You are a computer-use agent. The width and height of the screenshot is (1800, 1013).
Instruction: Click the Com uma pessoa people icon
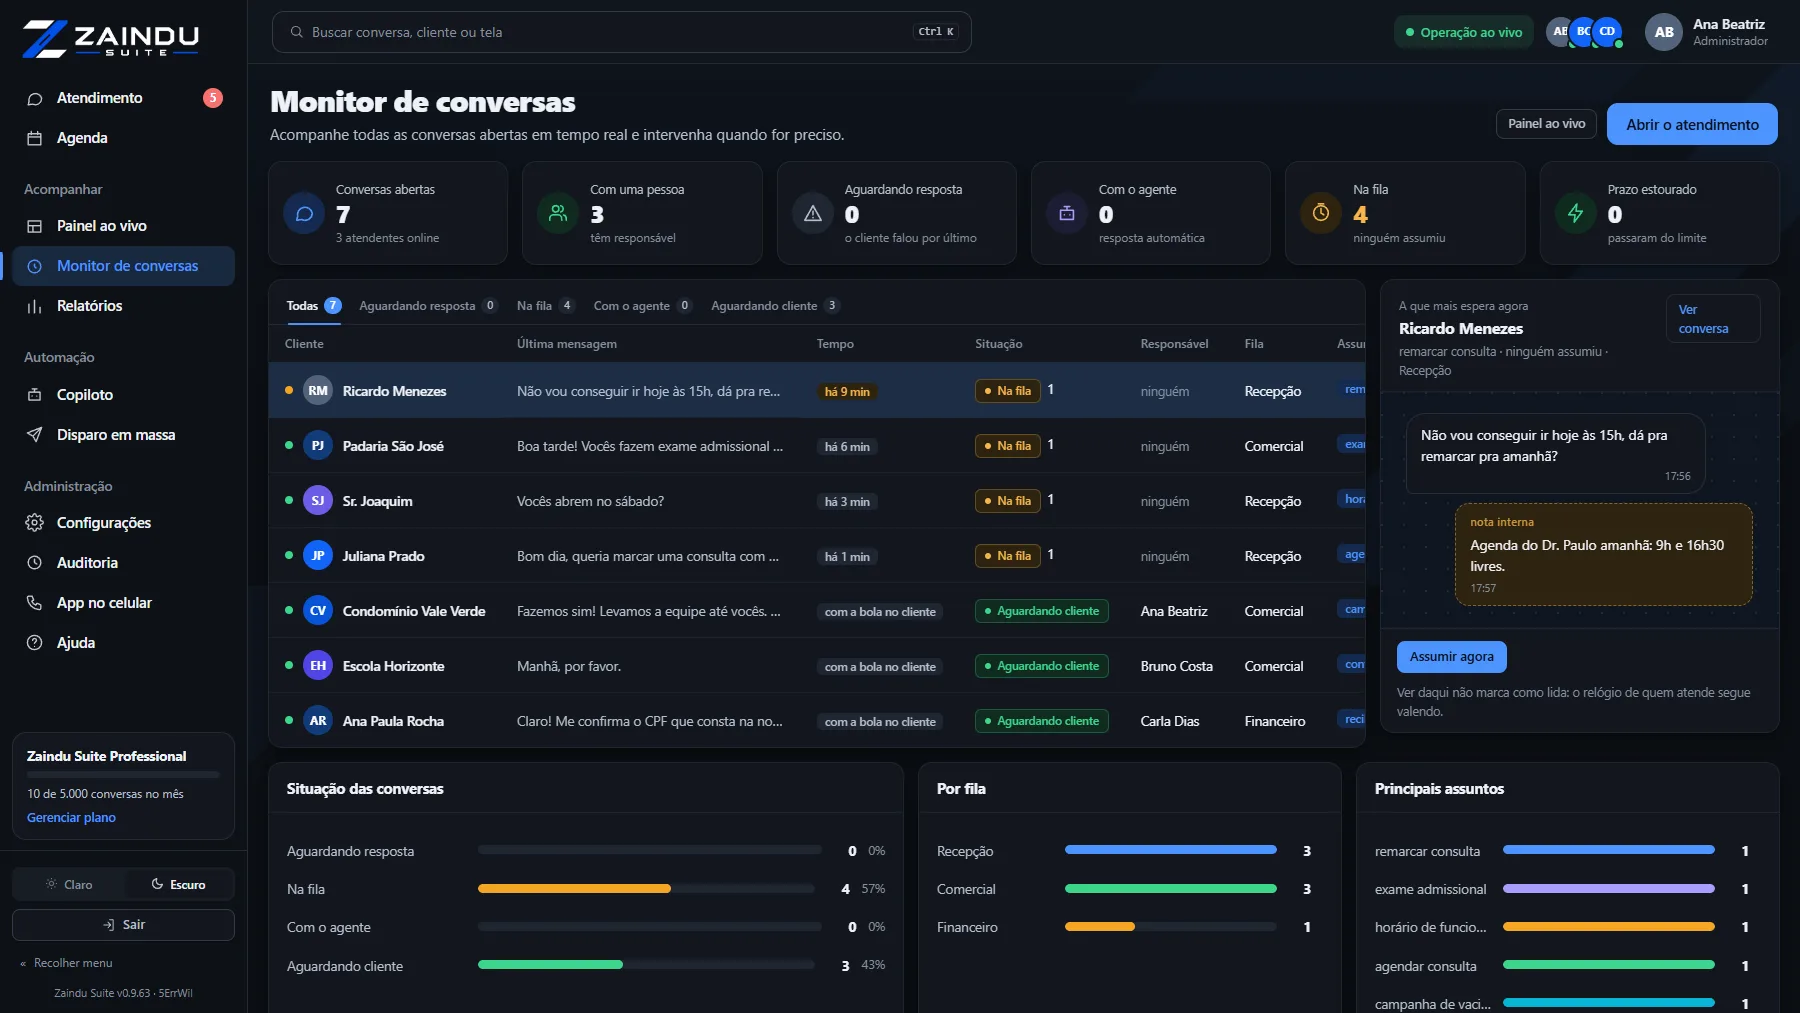pyautogui.click(x=558, y=213)
